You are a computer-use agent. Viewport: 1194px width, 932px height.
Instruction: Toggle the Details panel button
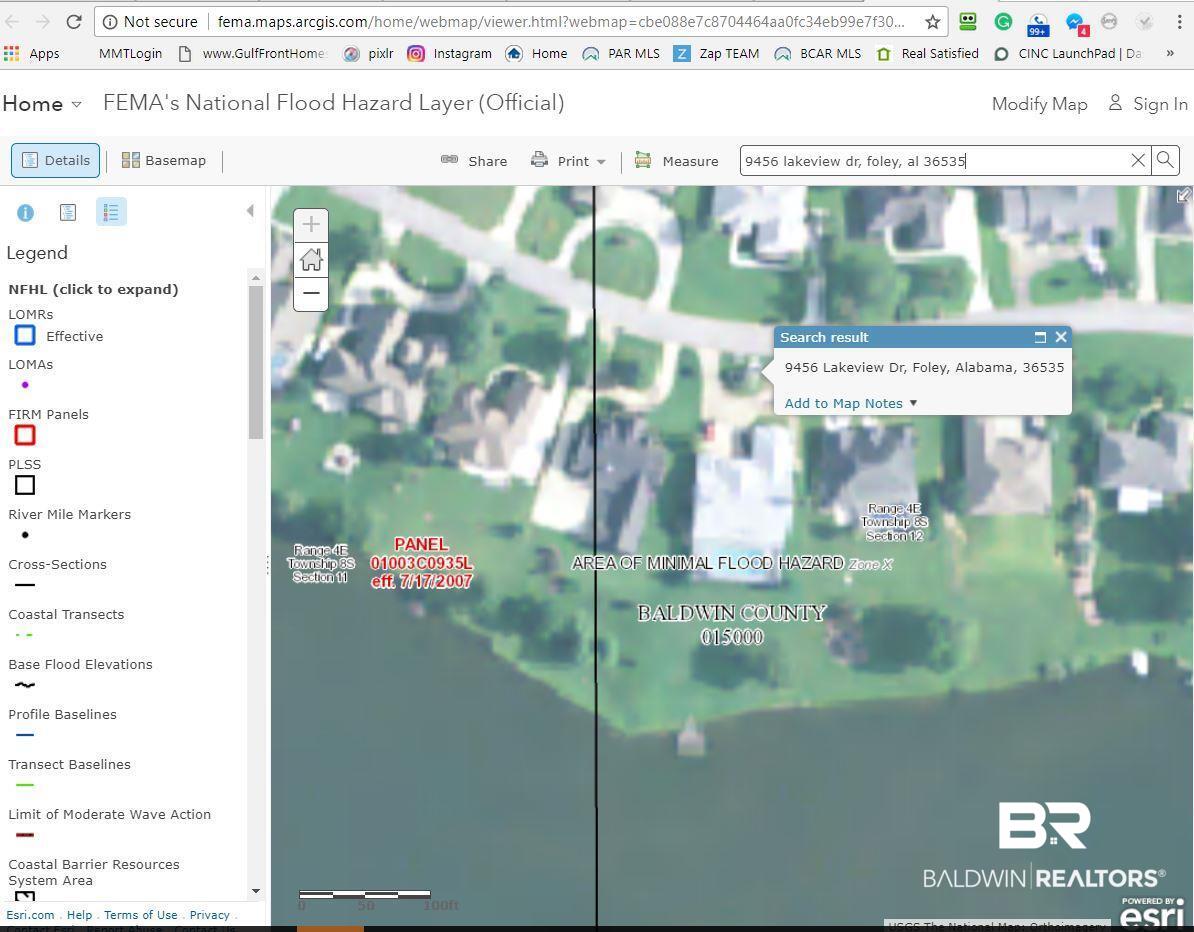[x=56, y=161]
